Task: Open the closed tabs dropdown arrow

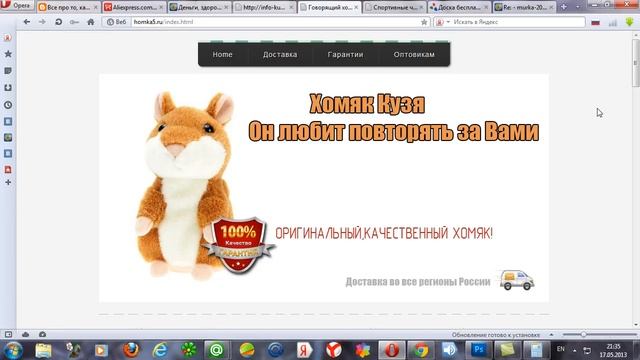Action: click(x=578, y=7)
